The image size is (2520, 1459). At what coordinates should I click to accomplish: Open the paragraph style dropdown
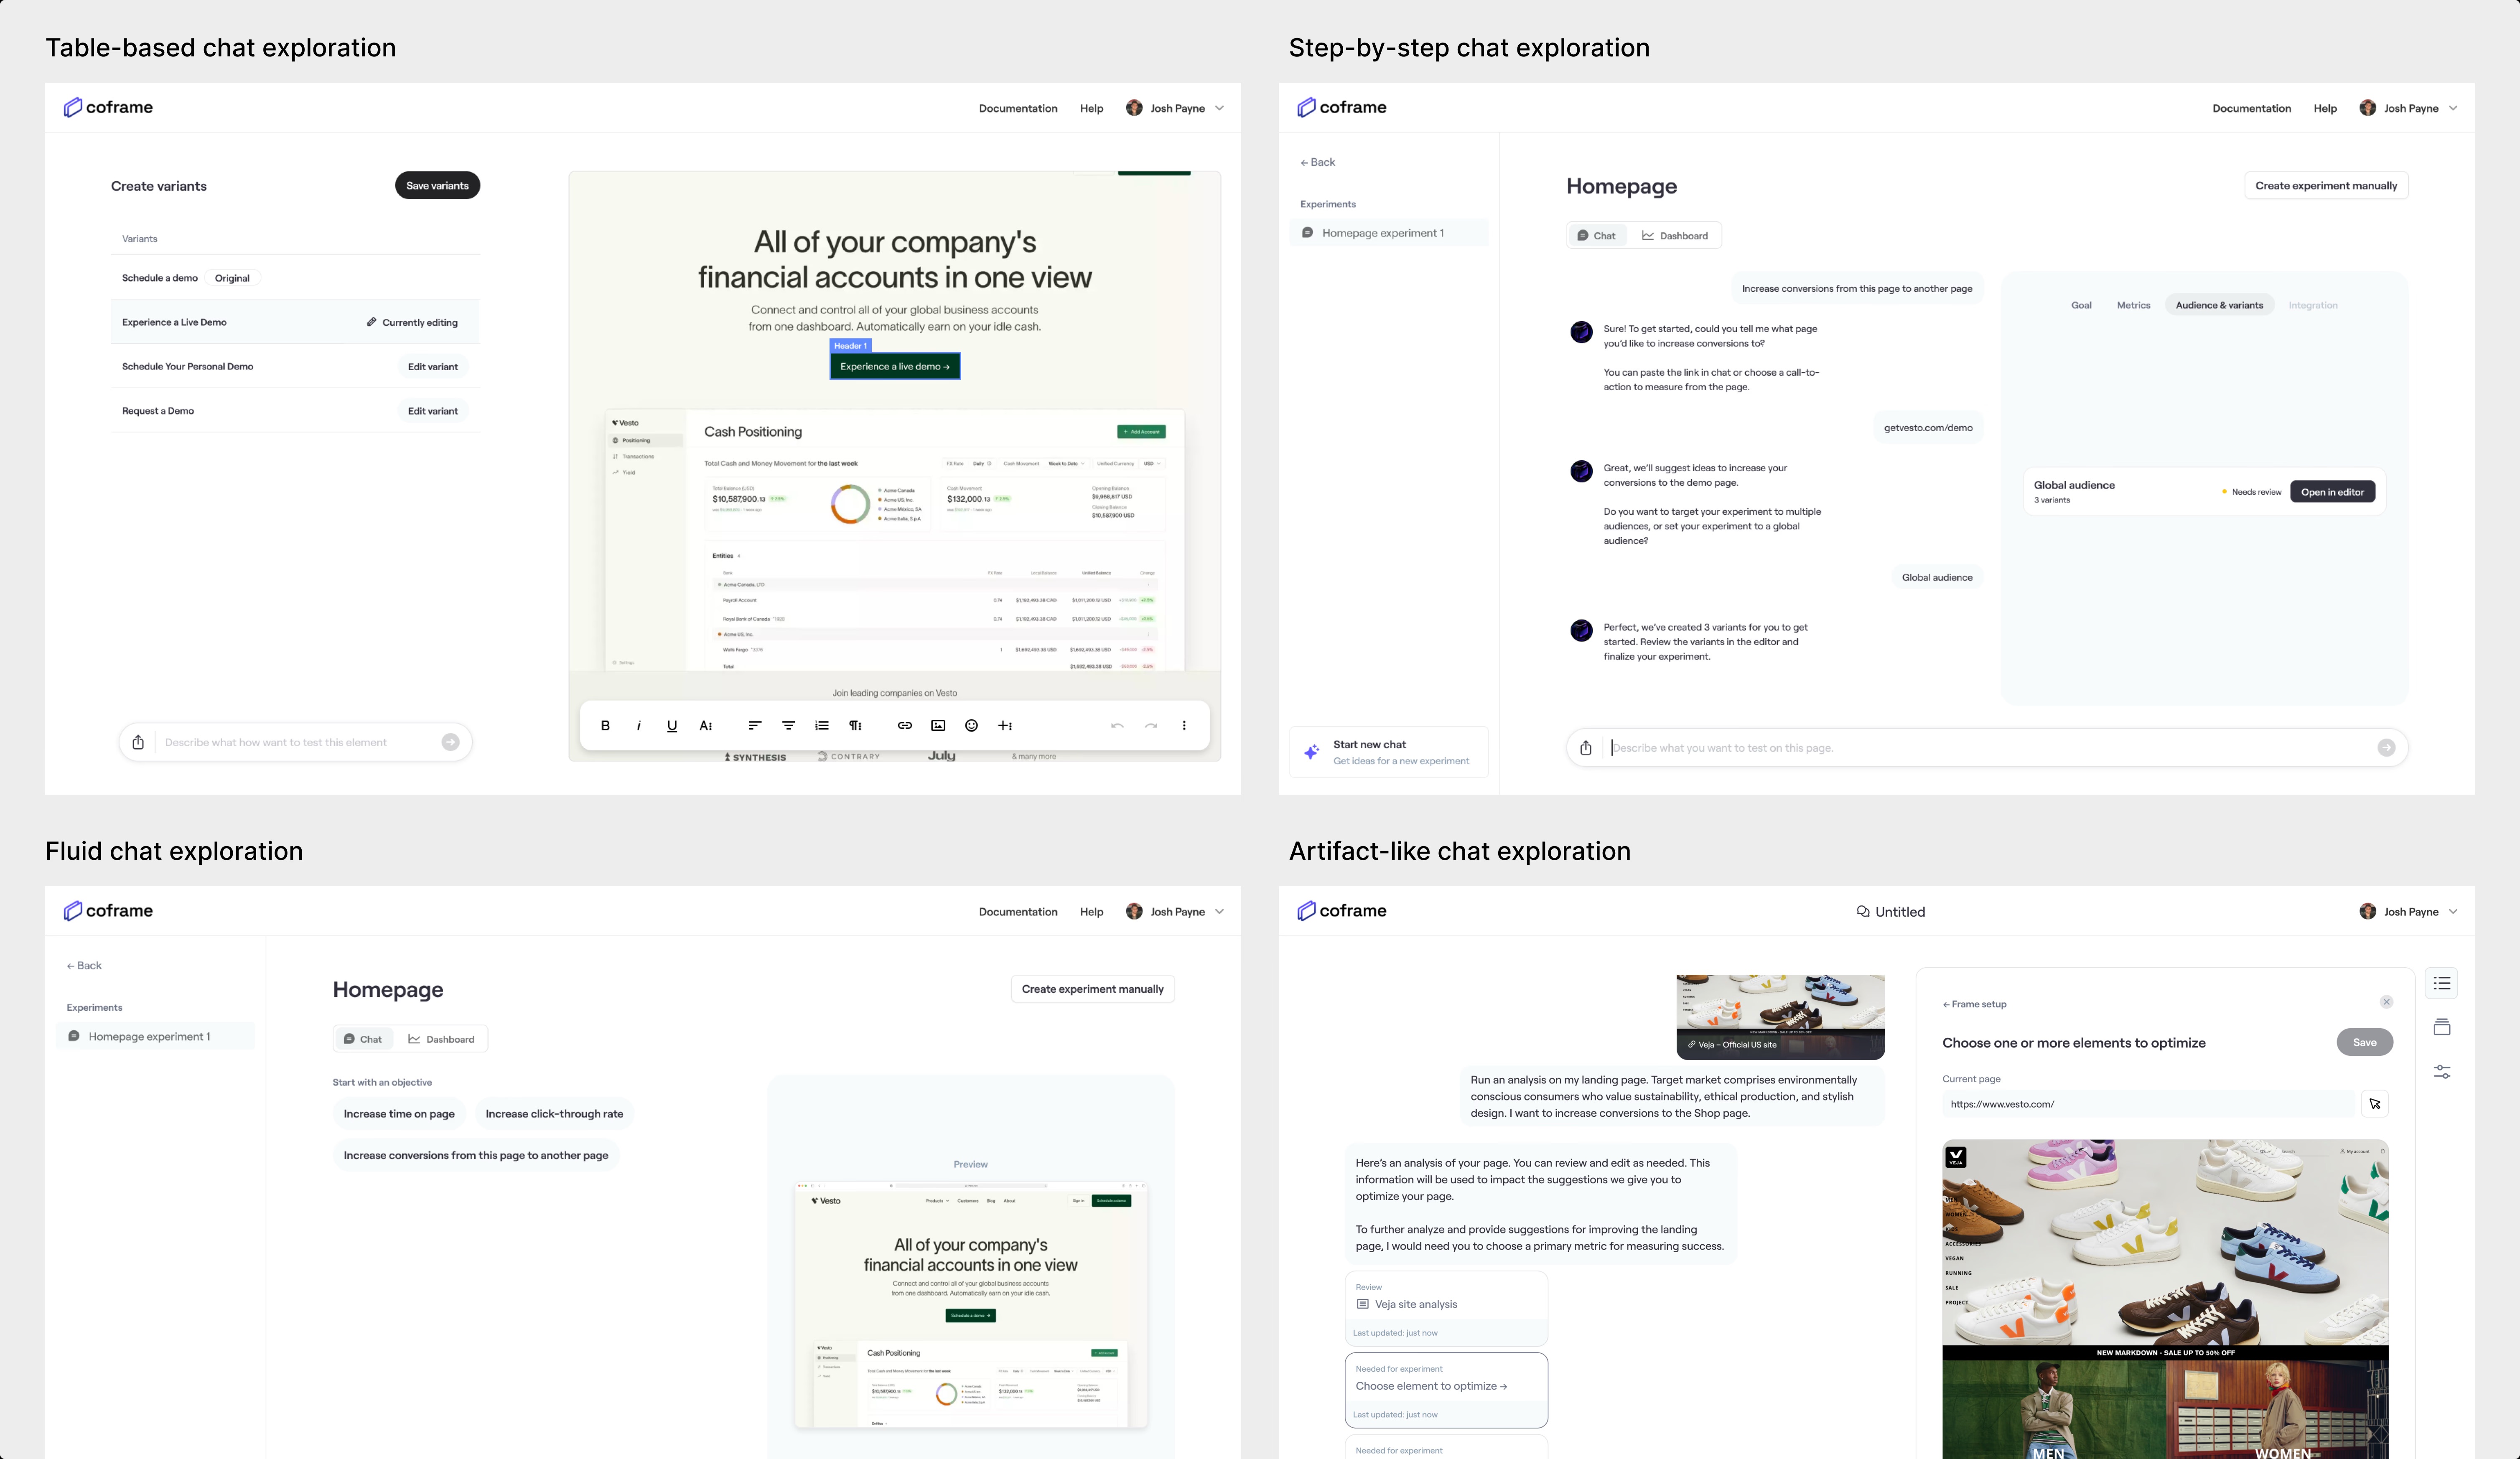click(x=856, y=726)
